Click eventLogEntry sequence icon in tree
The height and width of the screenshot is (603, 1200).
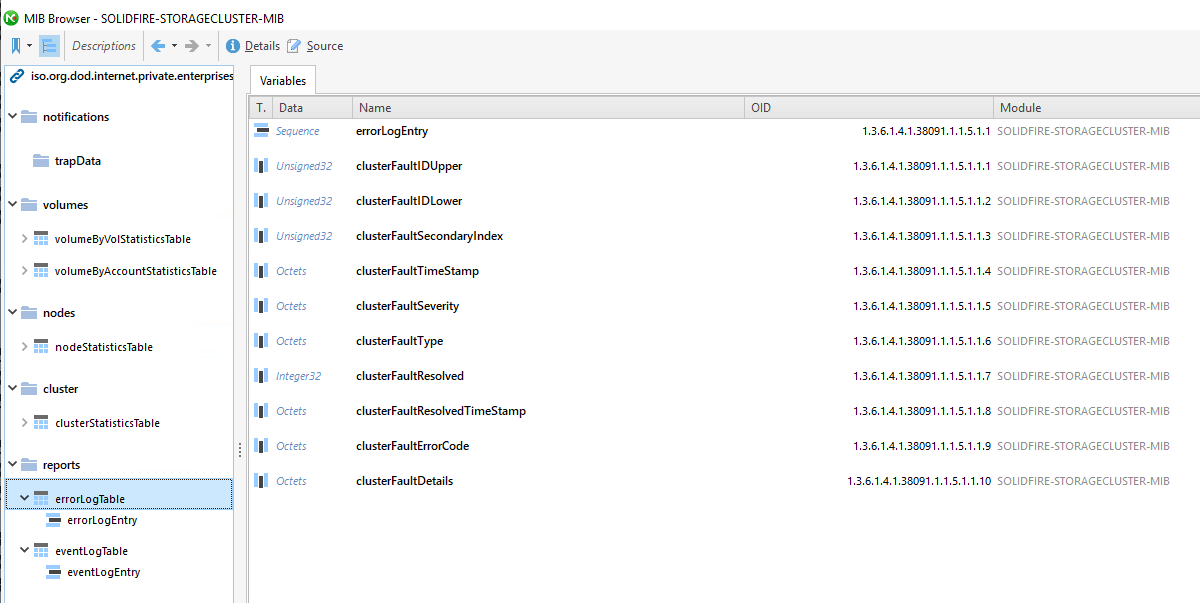54,572
